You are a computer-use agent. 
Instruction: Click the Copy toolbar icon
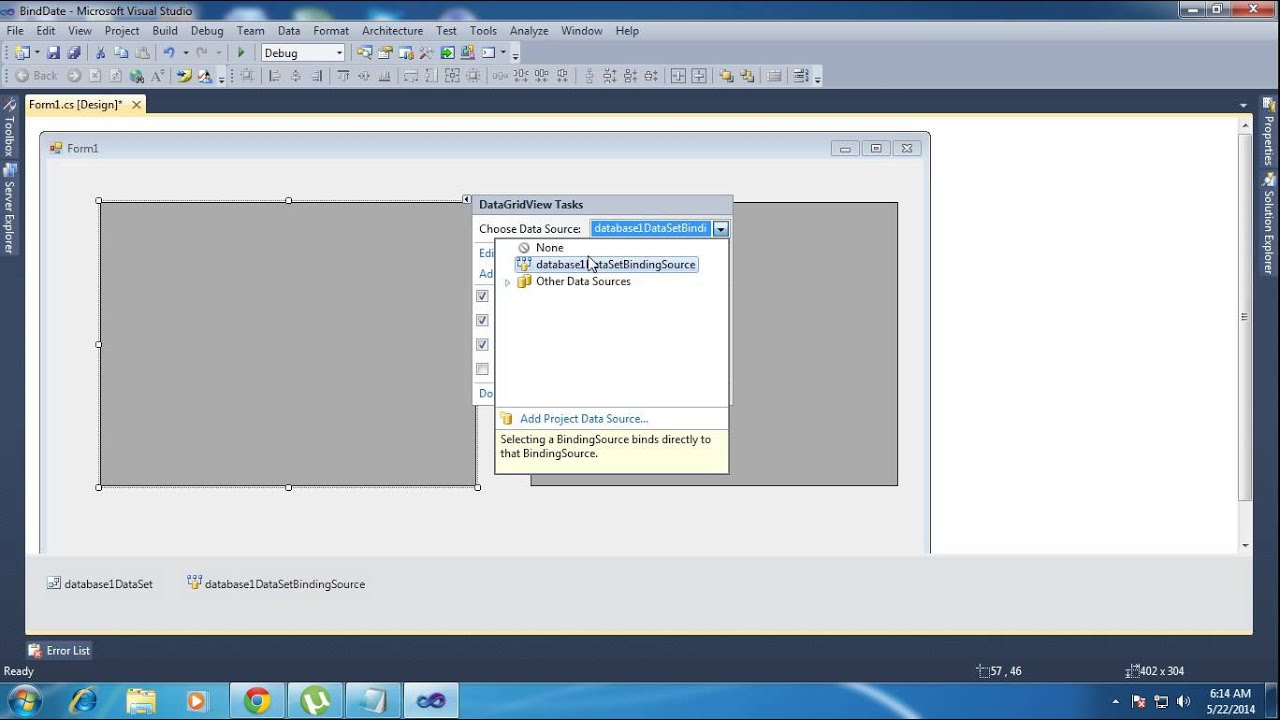click(121, 53)
